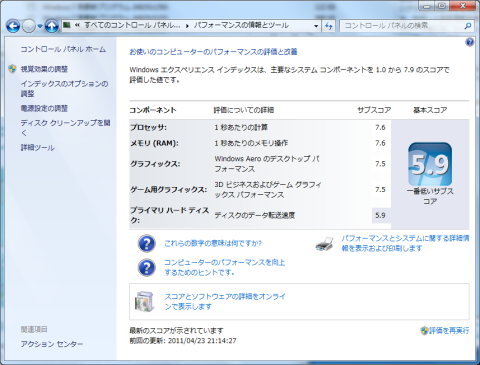This screenshot has width=480, height=365.
Task: Open インデックスのオプションの調整 link
Action: (64, 89)
